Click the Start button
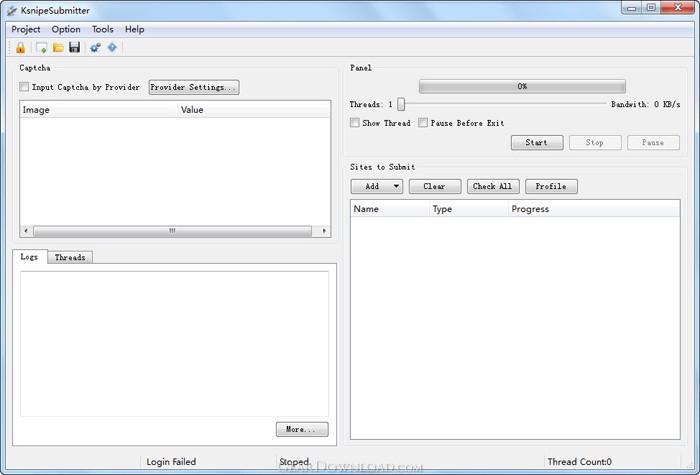This screenshot has width=700, height=475. [x=537, y=142]
